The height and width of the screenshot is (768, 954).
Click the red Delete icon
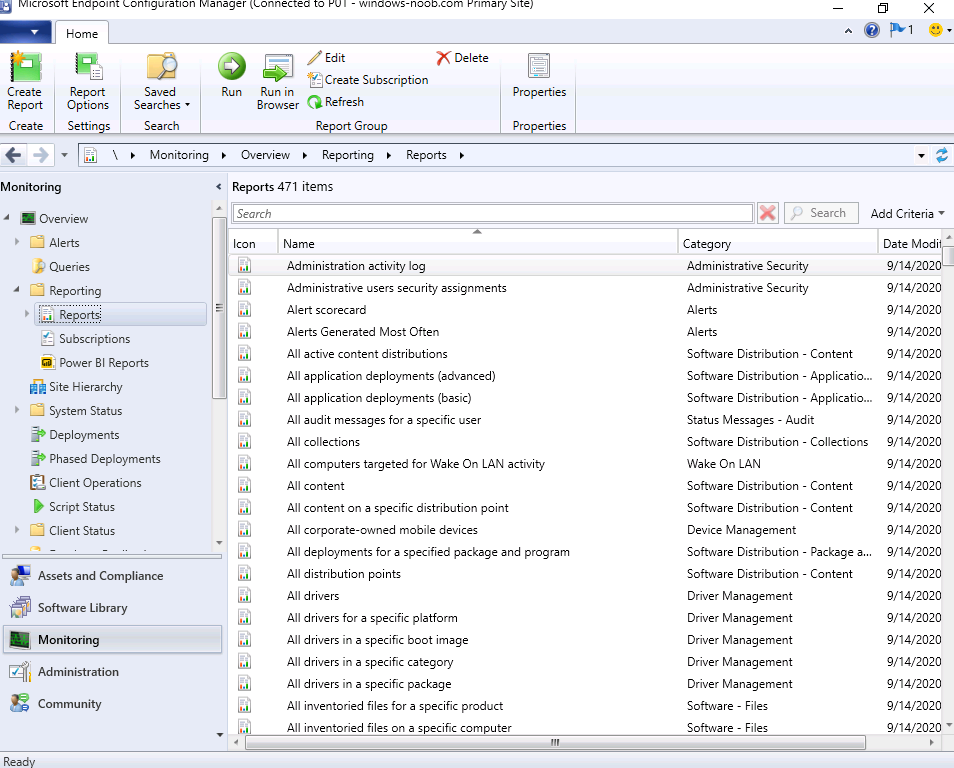[x=444, y=58]
